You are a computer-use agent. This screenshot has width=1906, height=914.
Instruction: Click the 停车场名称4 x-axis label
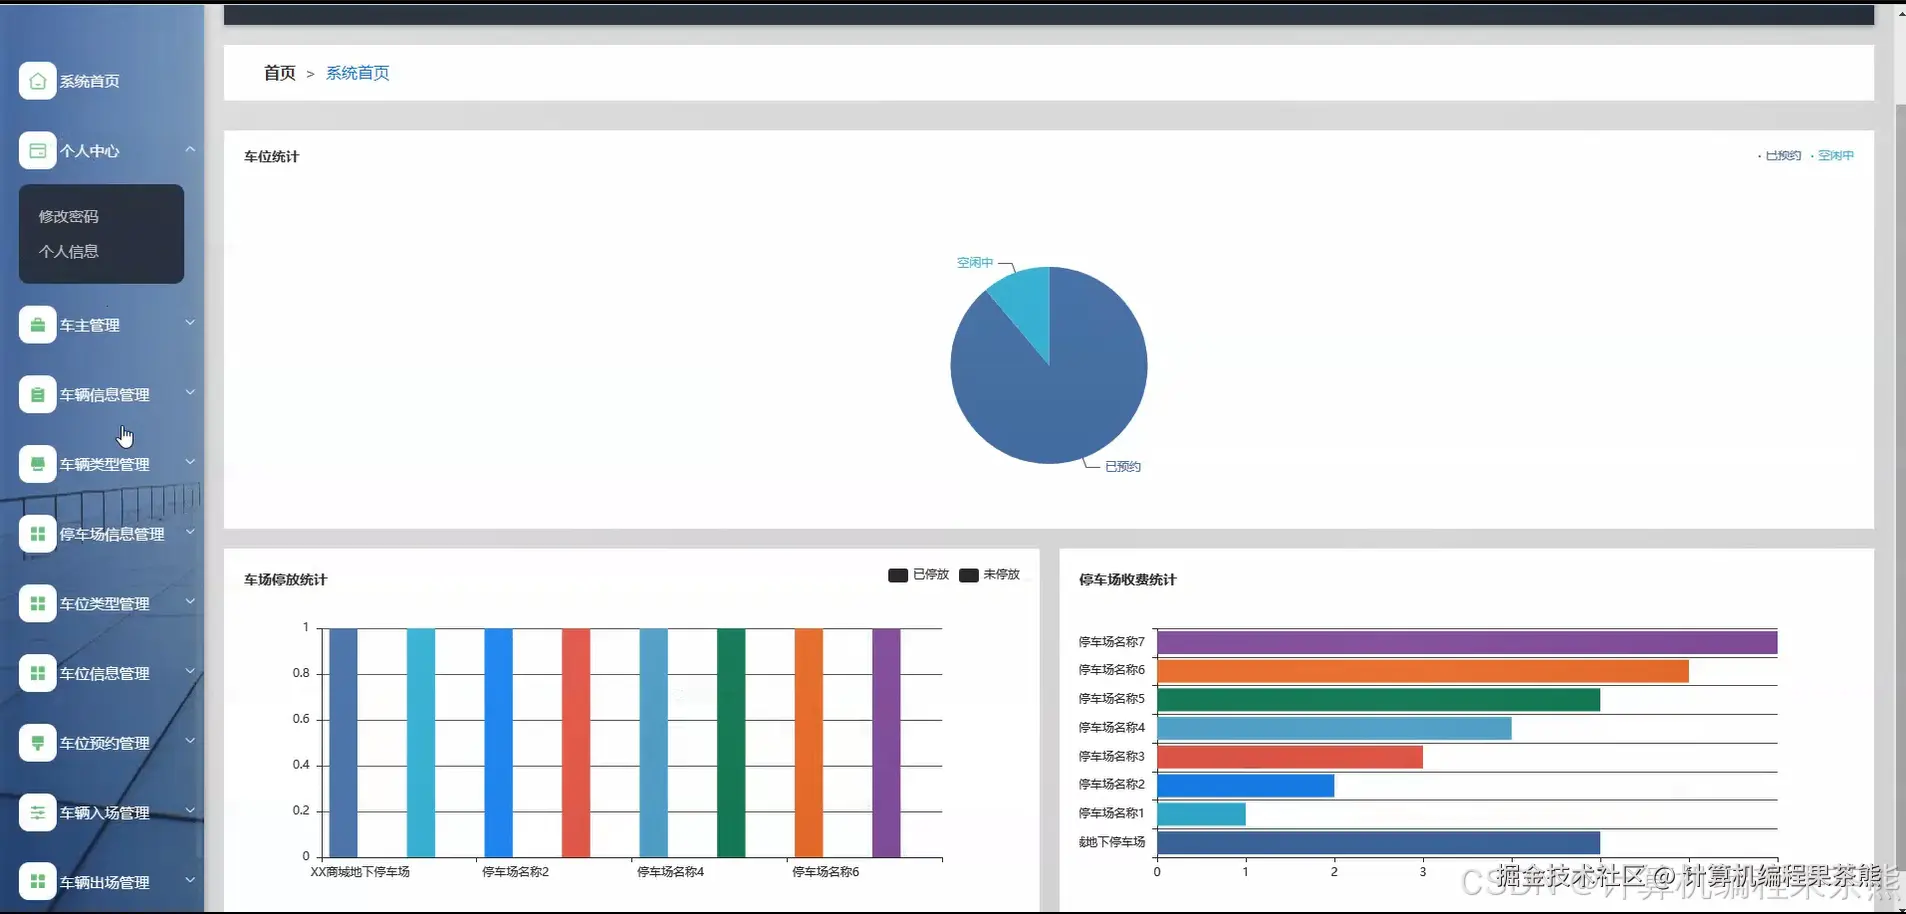671,872
